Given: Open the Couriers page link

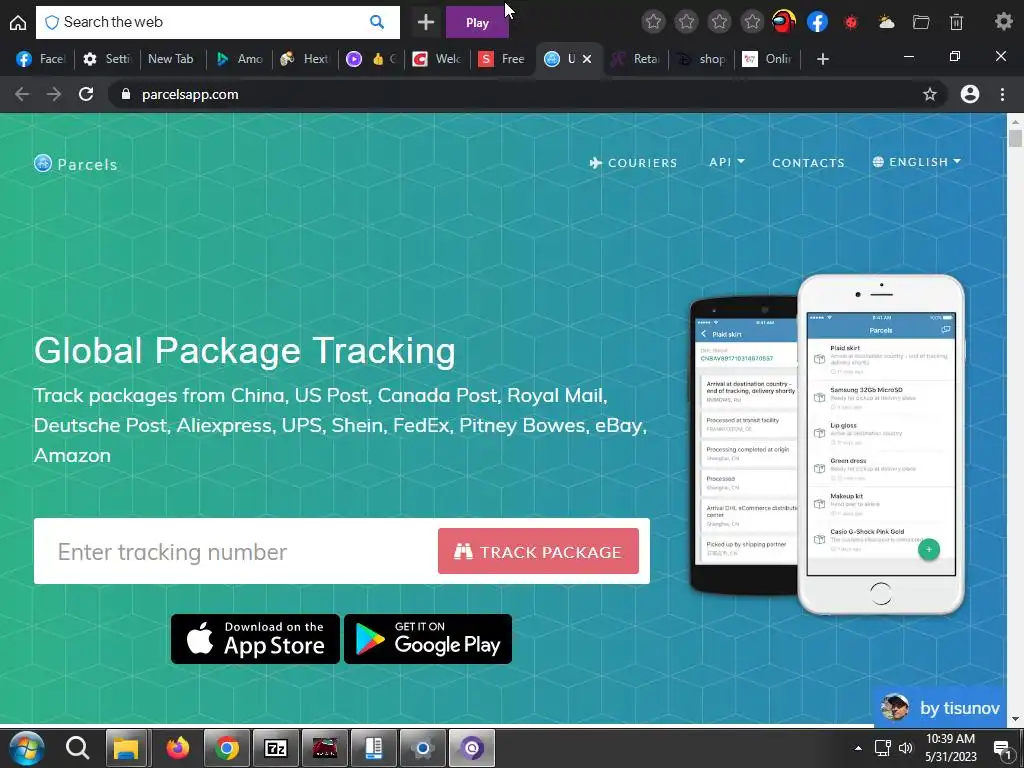Looking at the screenshot, I should click(x=633, y=163).
